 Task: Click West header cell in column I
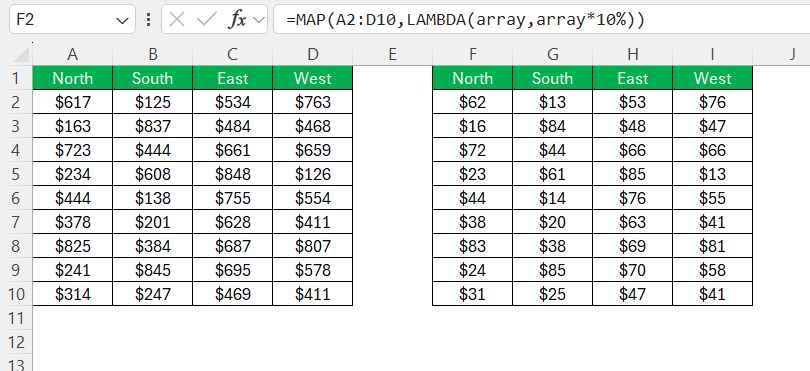(x=712, y=78)
